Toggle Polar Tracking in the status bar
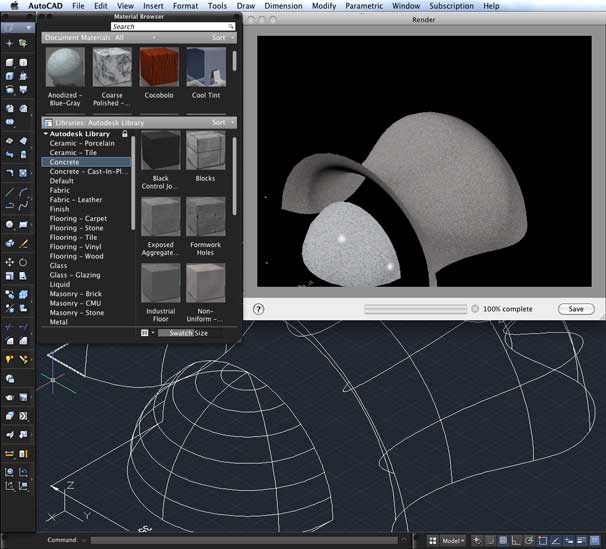This screenshot has width=606, height=549. point(529,541)
